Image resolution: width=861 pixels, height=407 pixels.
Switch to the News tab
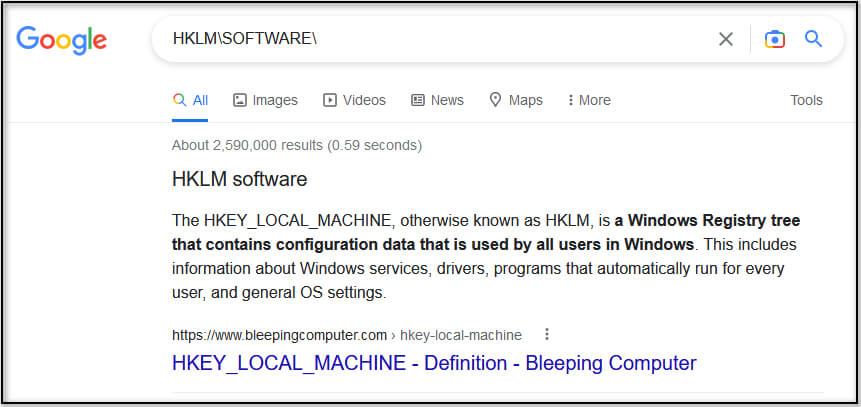pos(438,101)
